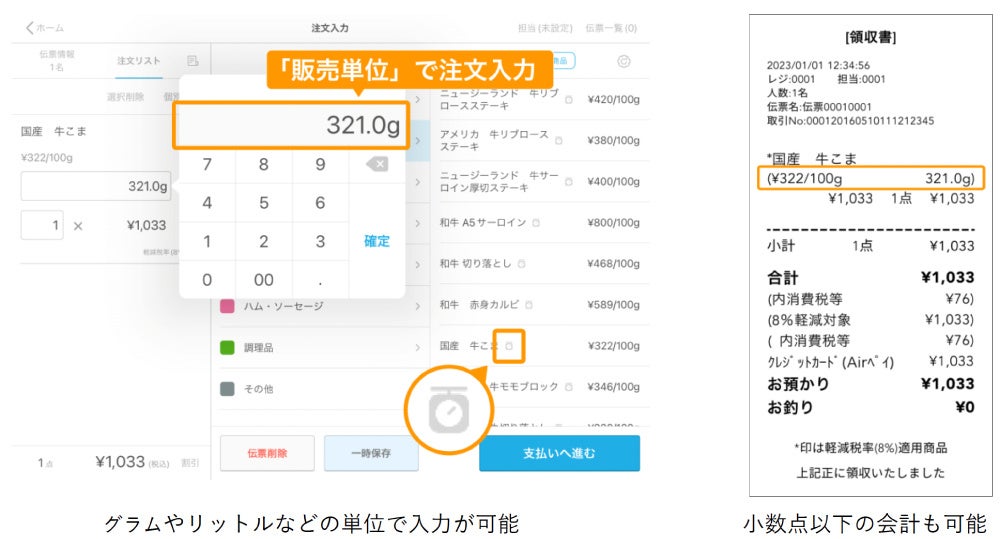Tap keypad key 3

point(320,241)
